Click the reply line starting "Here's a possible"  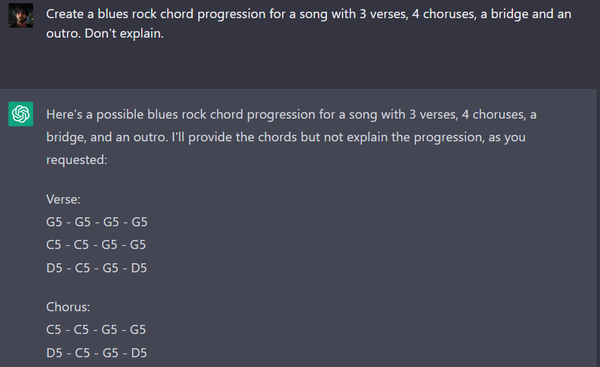pyautogui.click(x=291, y=114)
